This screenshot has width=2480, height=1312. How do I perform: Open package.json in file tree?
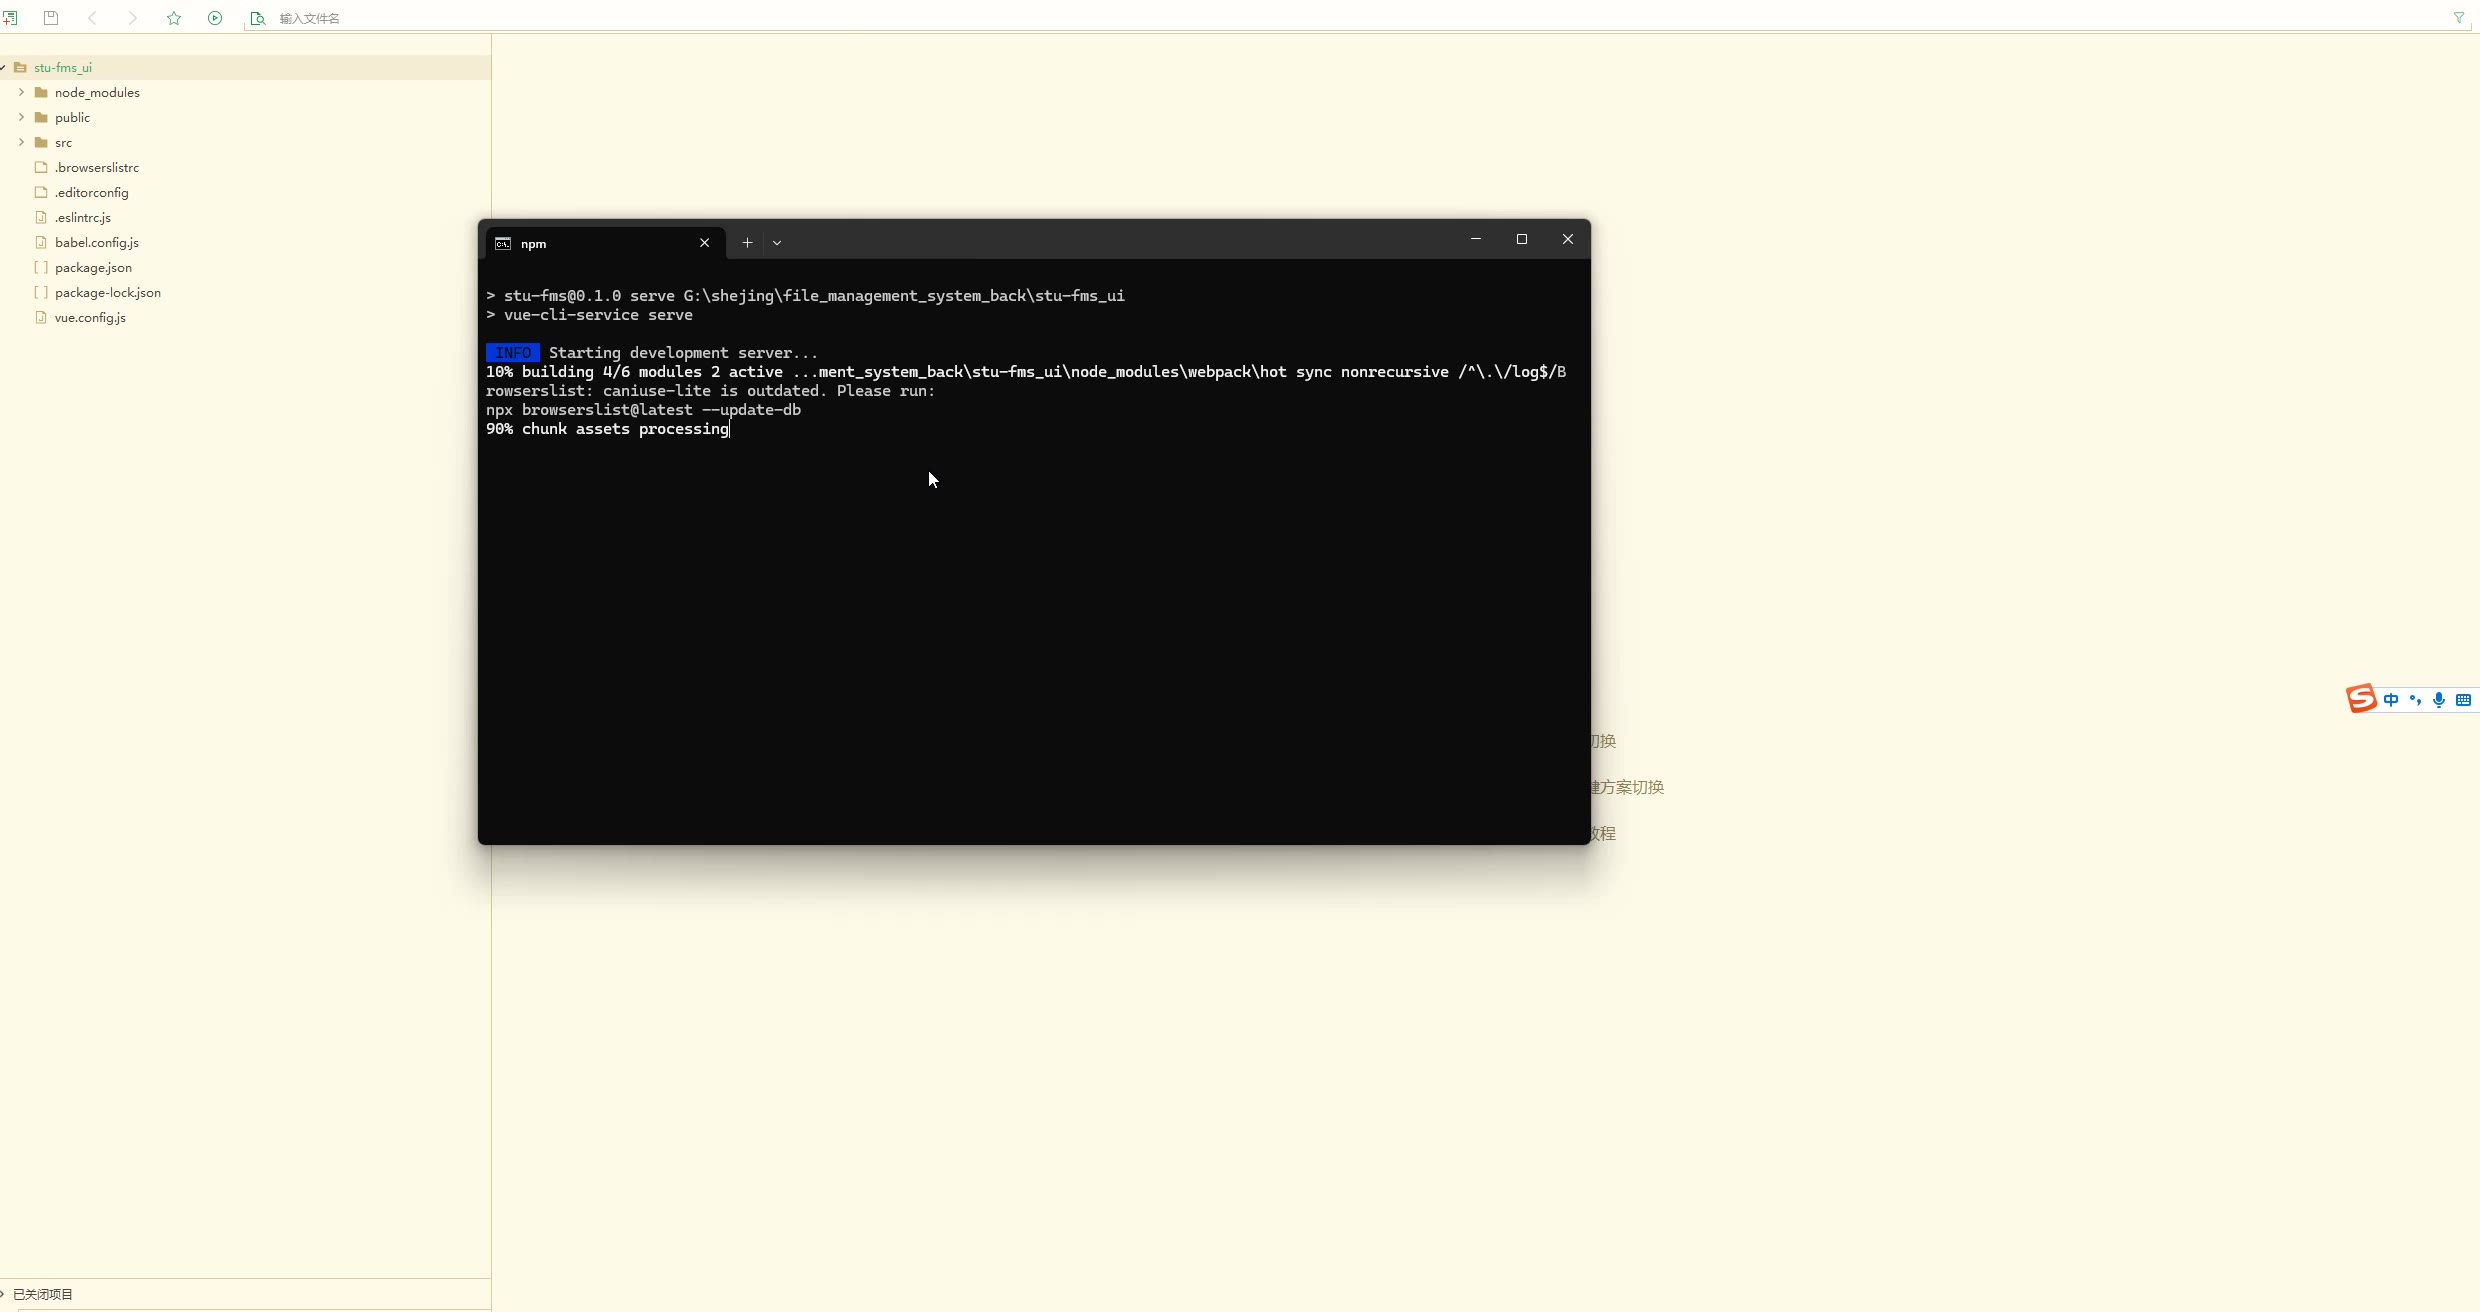(93, 268)
